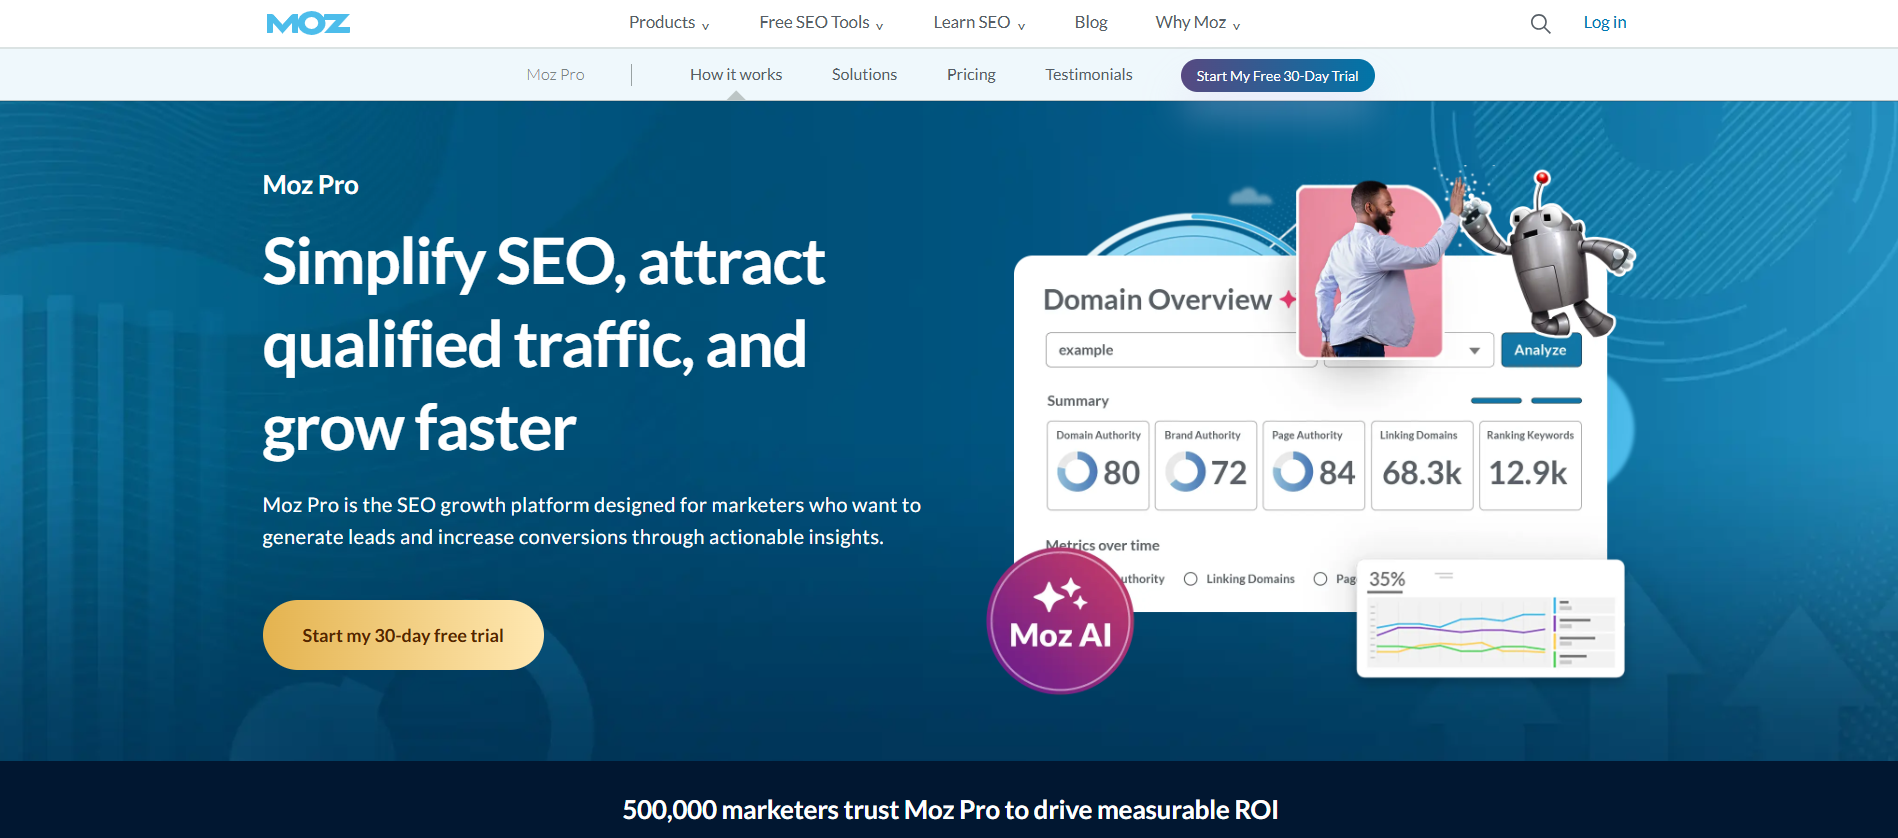
Task: Click the Linking Domains 68.3k card
Action: [1421, 466]
